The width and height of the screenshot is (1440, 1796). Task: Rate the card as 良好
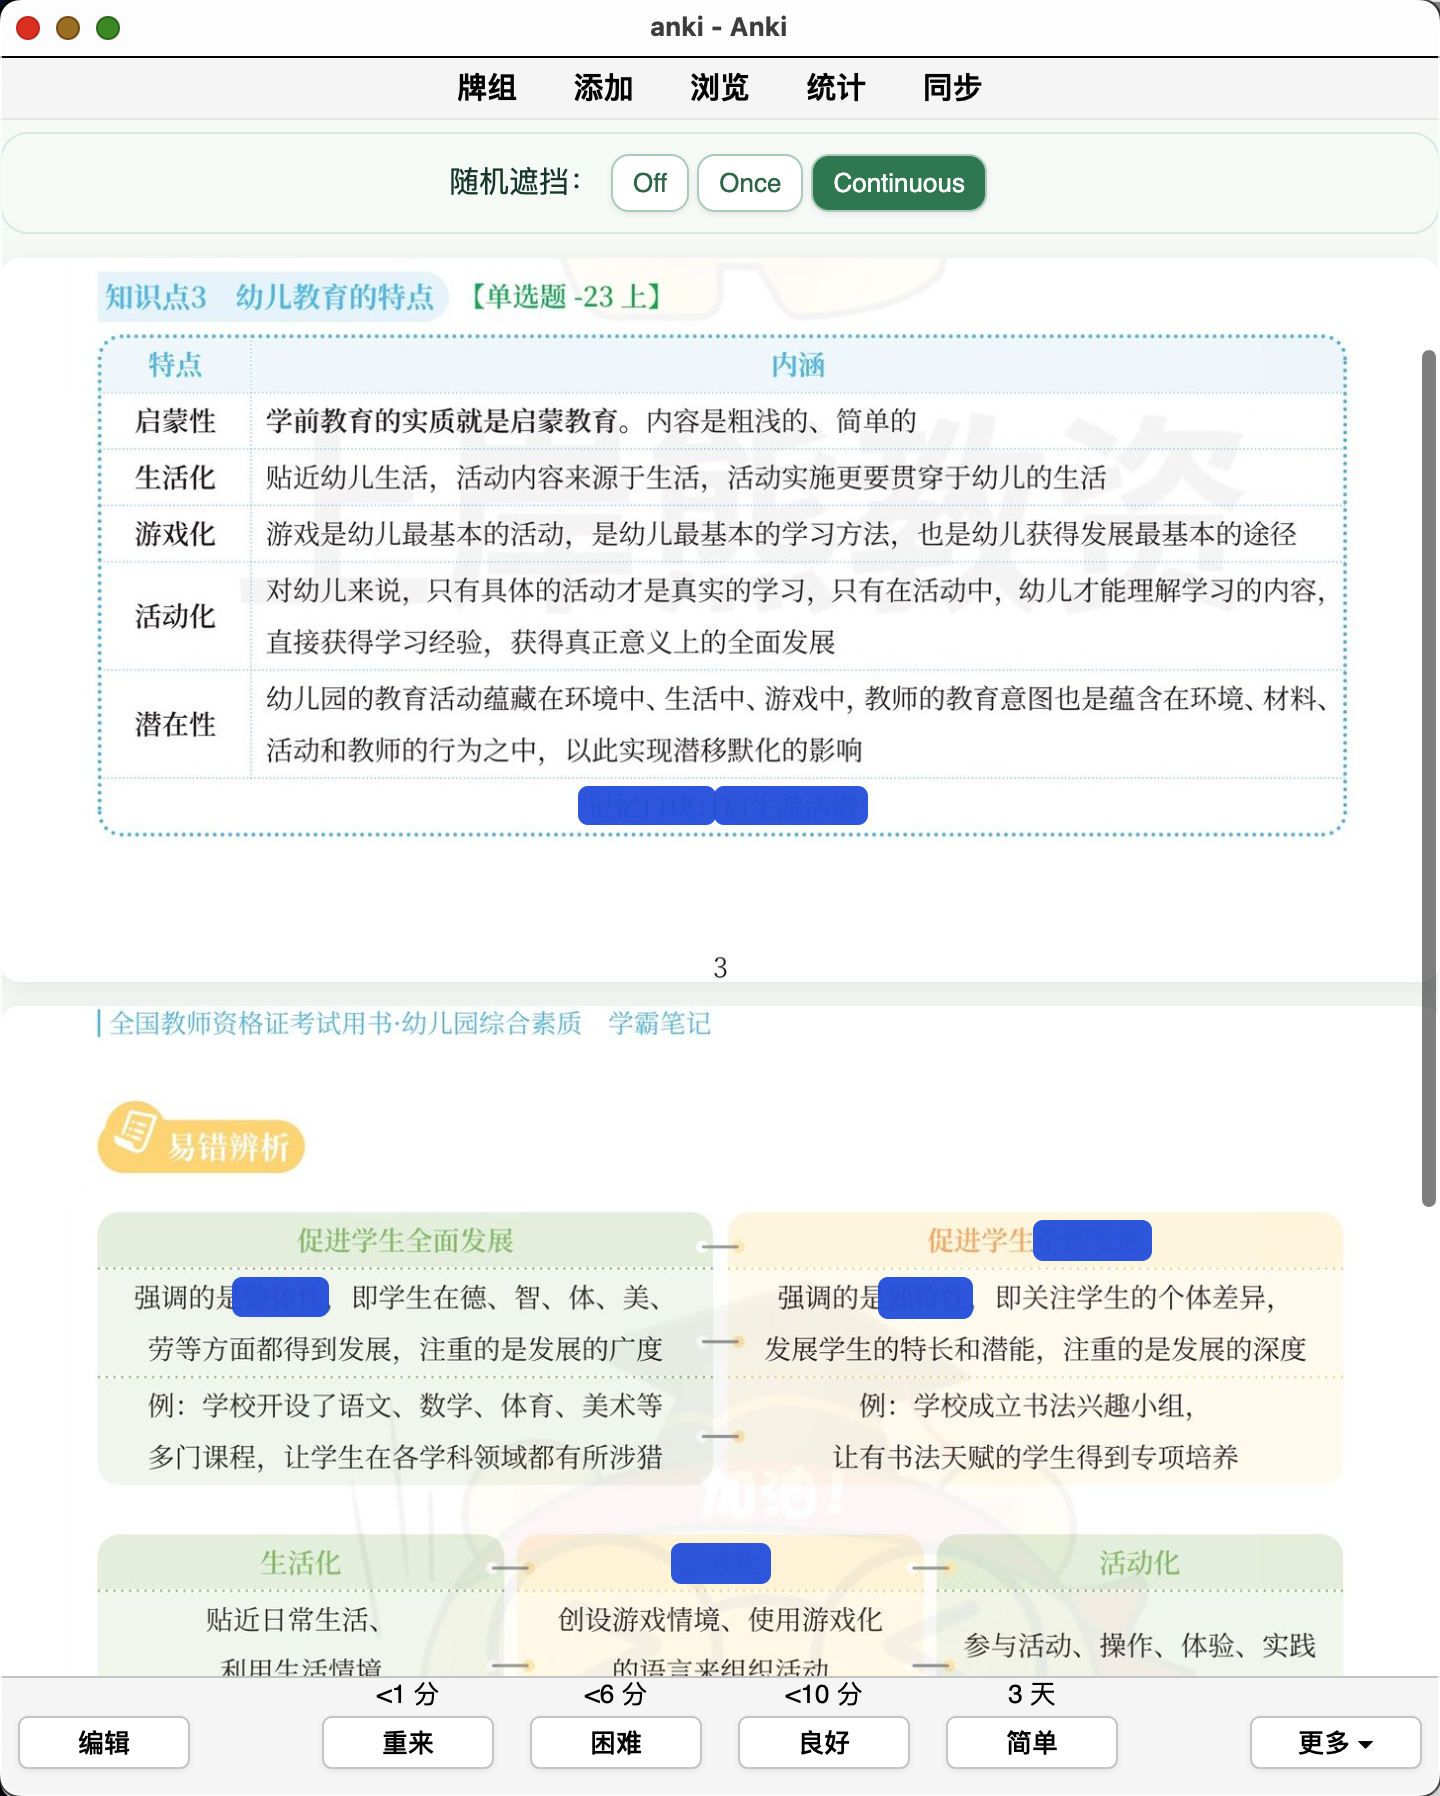[x=824, y=1742]
